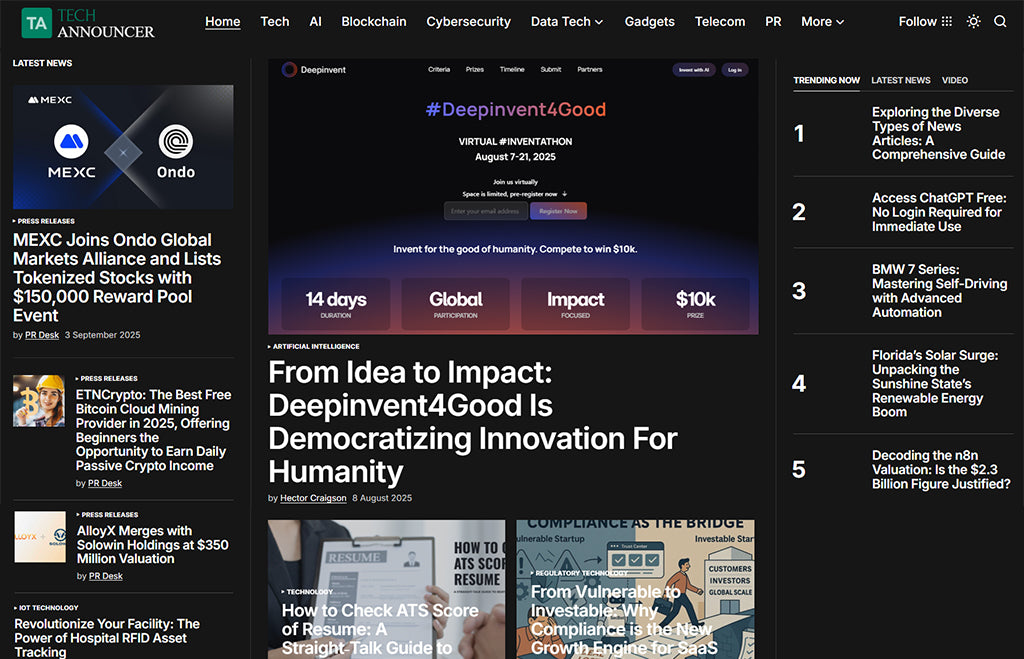Read the Deepinvent4Good headline article
This screenshot has height=659, width=1024.
[472, 422]
